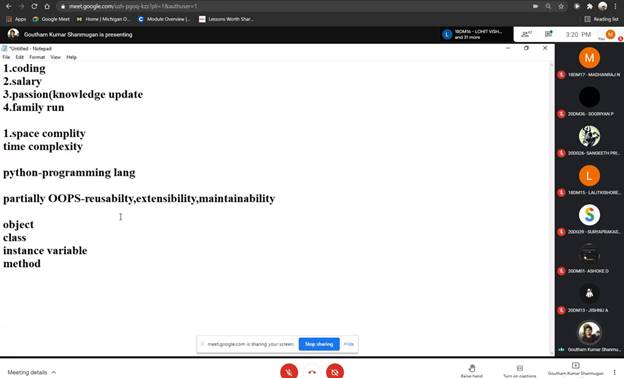Image resolution: width=624 pixels, height=378 pixels.
Task: Bookmark this page with star icon
Action: 561,6
